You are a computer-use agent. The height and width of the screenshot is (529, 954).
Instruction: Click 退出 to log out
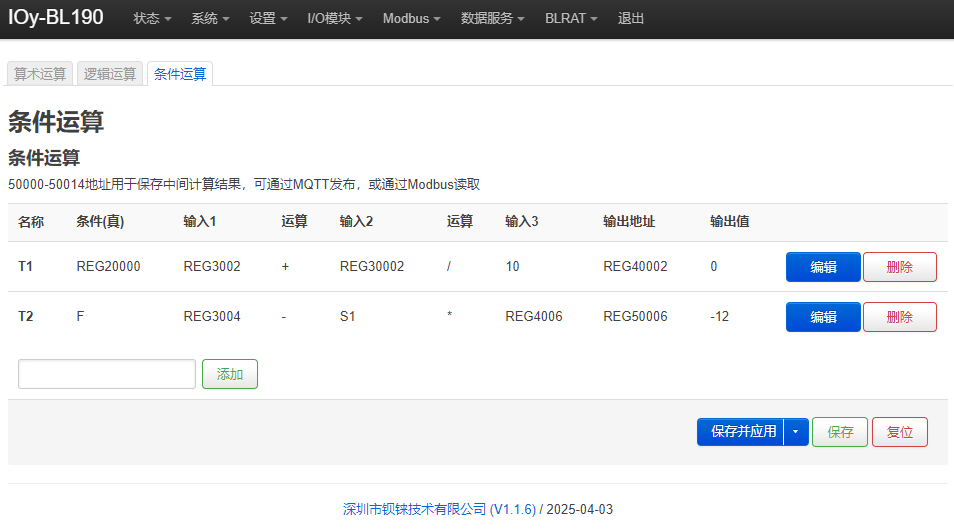click(630, 18)
